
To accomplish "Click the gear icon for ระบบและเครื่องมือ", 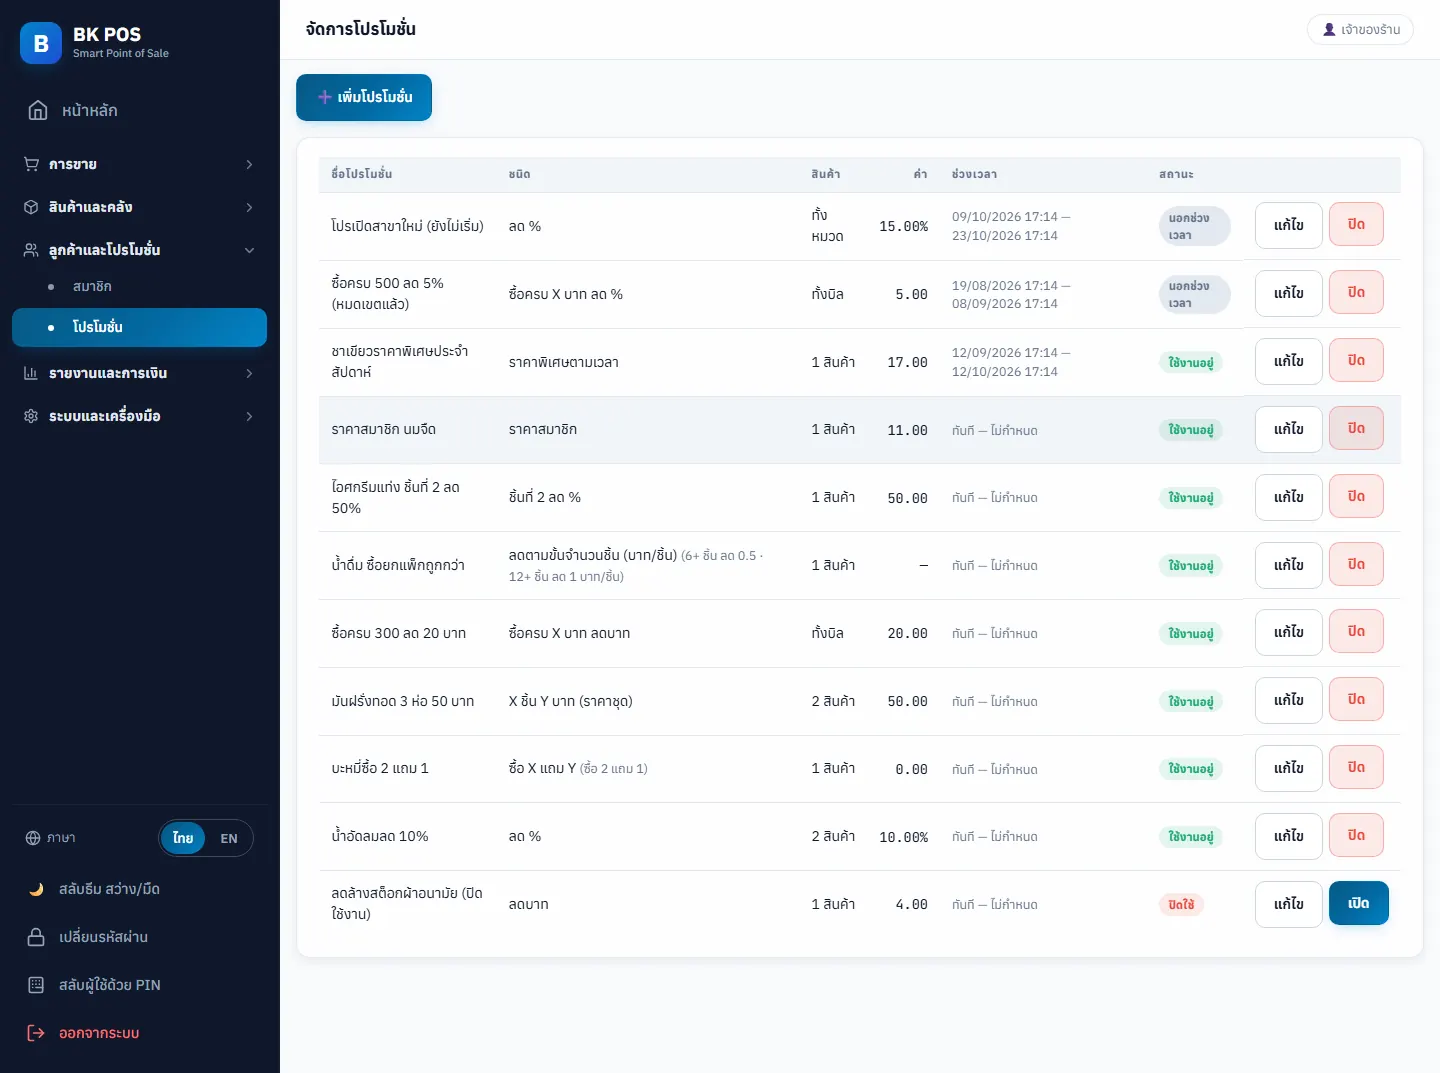I will tap(31, 416).
